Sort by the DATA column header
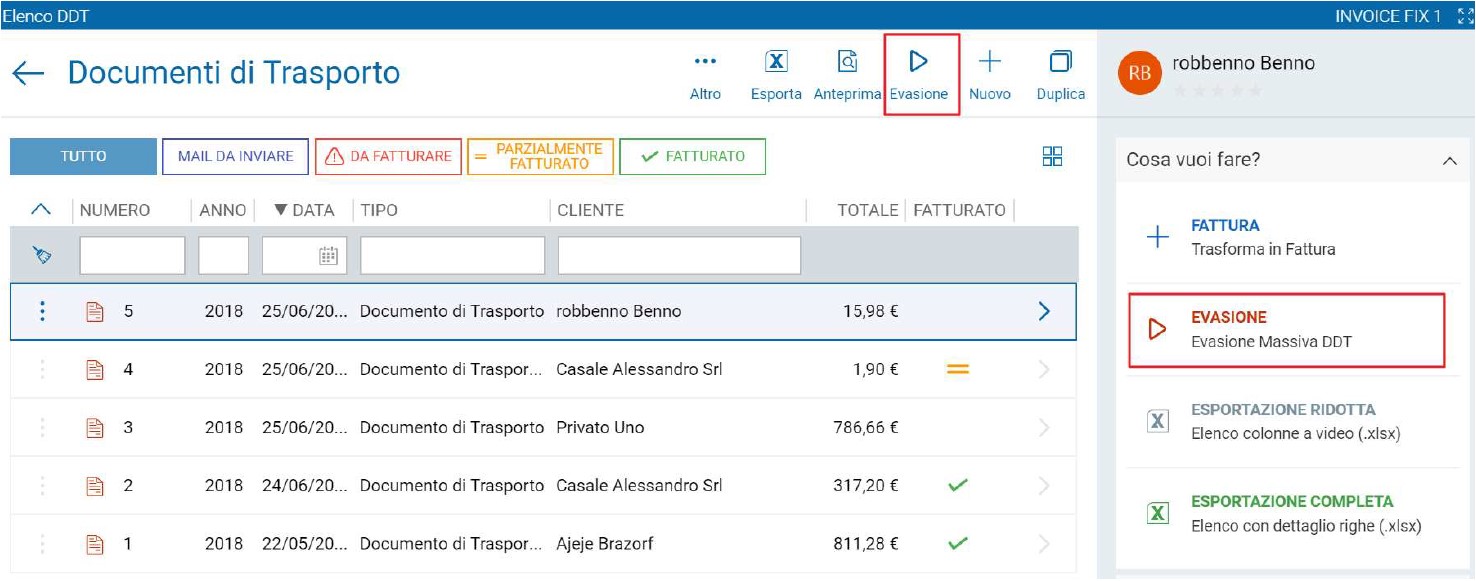The width and height of the screenshot is (1476, 581). [304, 210]
